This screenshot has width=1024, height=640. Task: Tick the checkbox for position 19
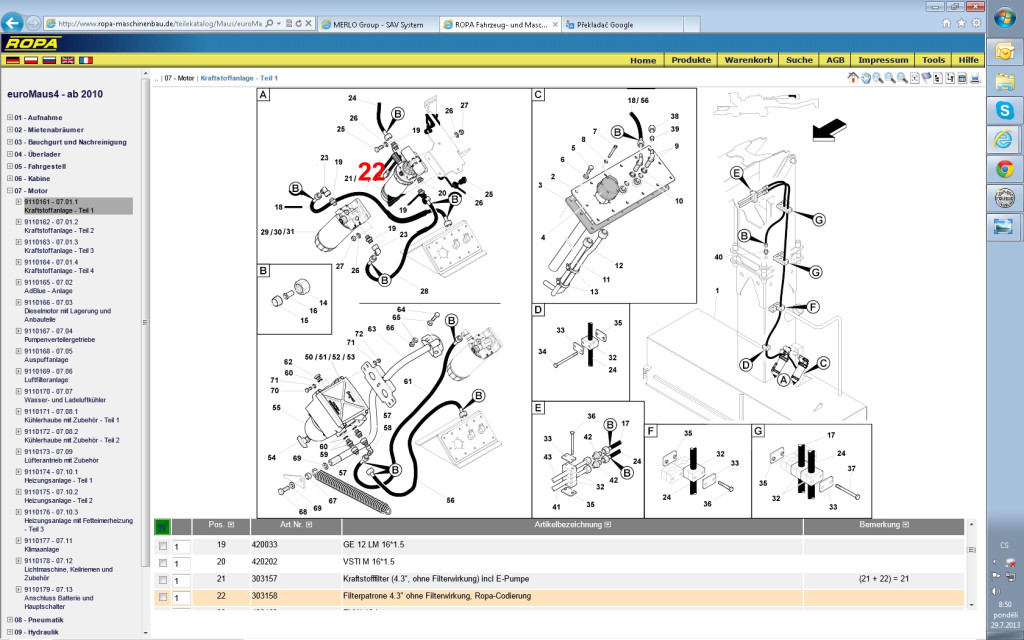pos(163,545)
